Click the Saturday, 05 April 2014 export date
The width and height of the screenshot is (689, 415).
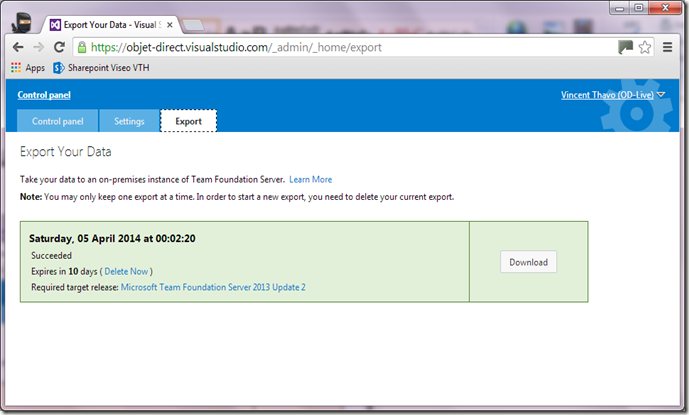point(112,238)
